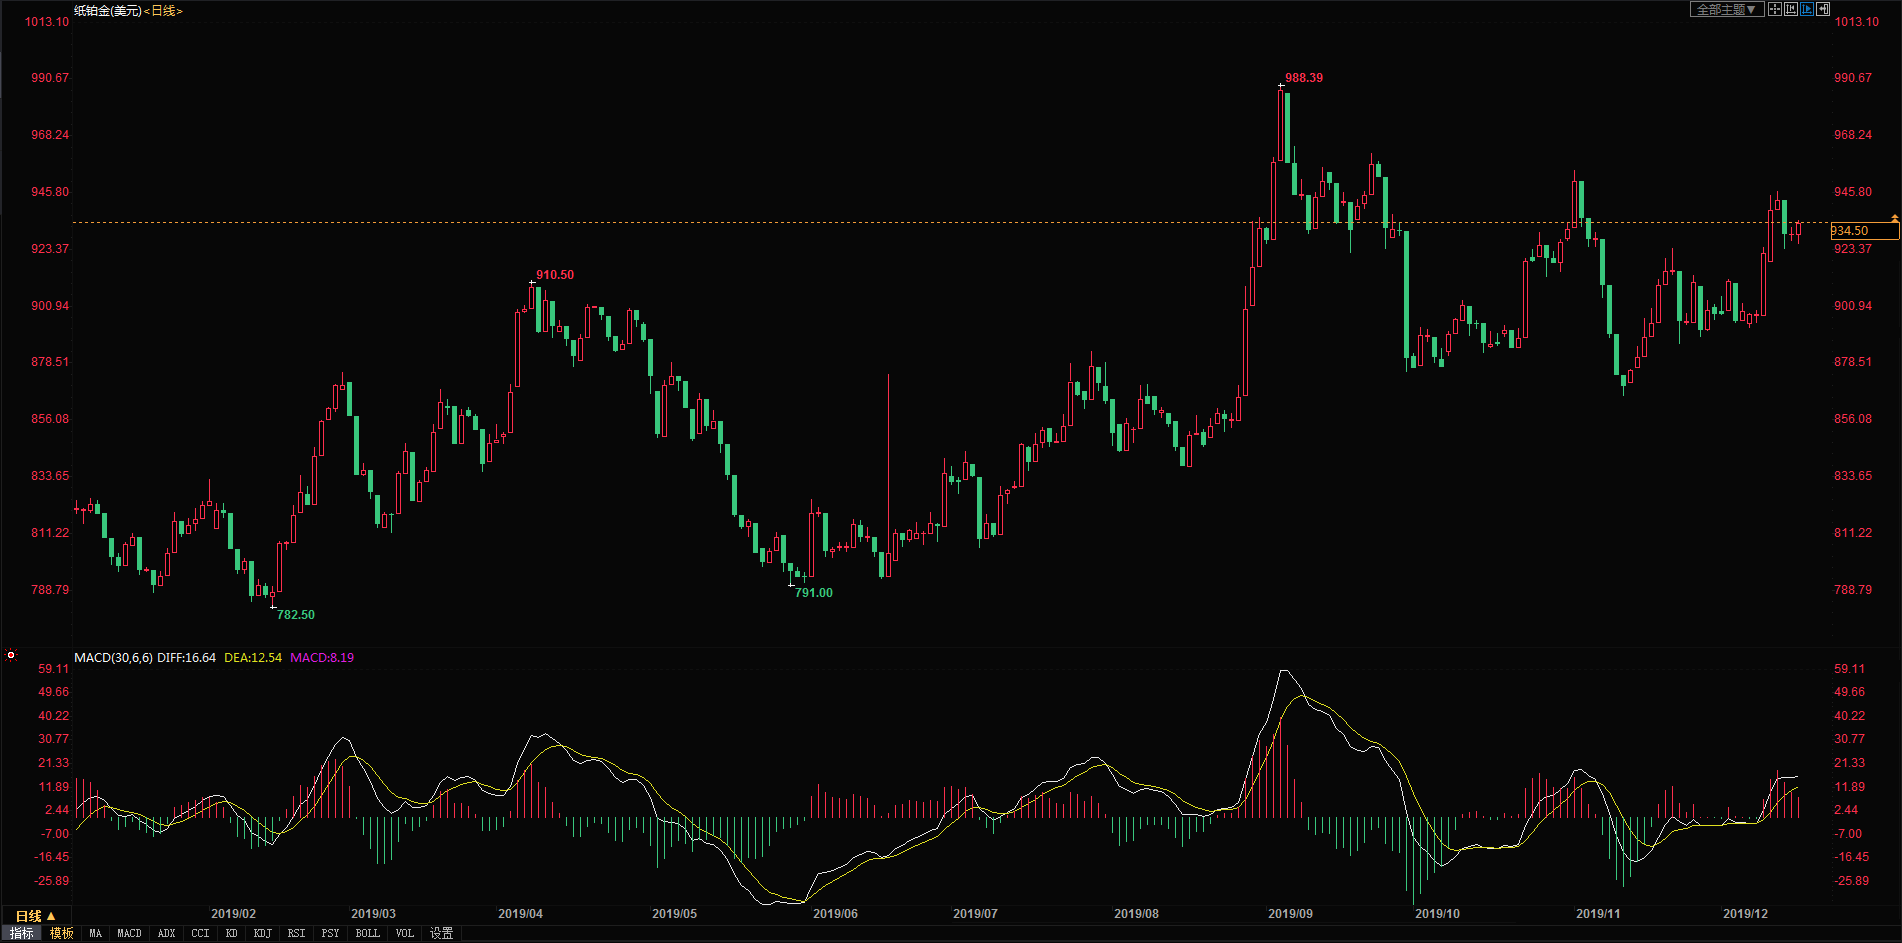The height and width of the screenshot is (943, 1902).
Task: Click the 2019/02 date axis label
Action: click(x=233, y=913)
